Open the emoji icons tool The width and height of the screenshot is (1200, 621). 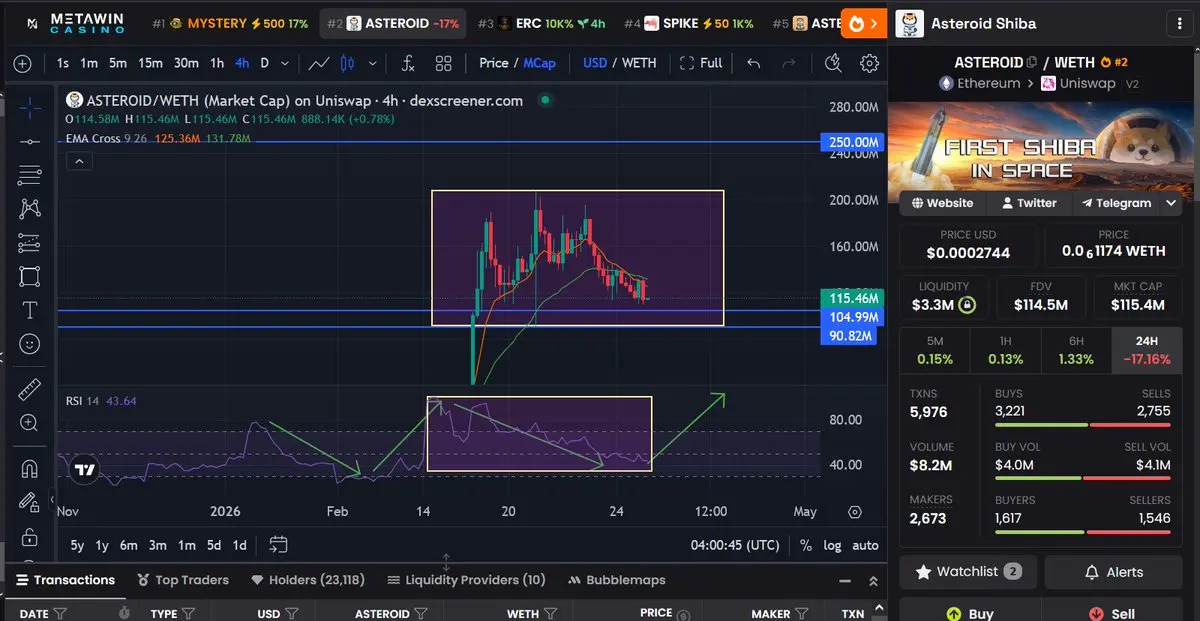30,344
